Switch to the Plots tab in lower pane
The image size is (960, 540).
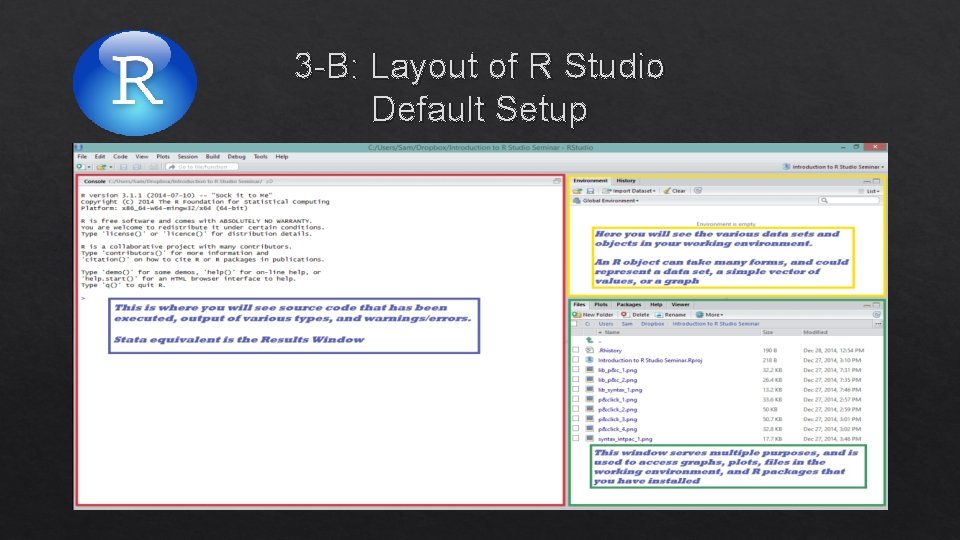[x=601, y=304]
